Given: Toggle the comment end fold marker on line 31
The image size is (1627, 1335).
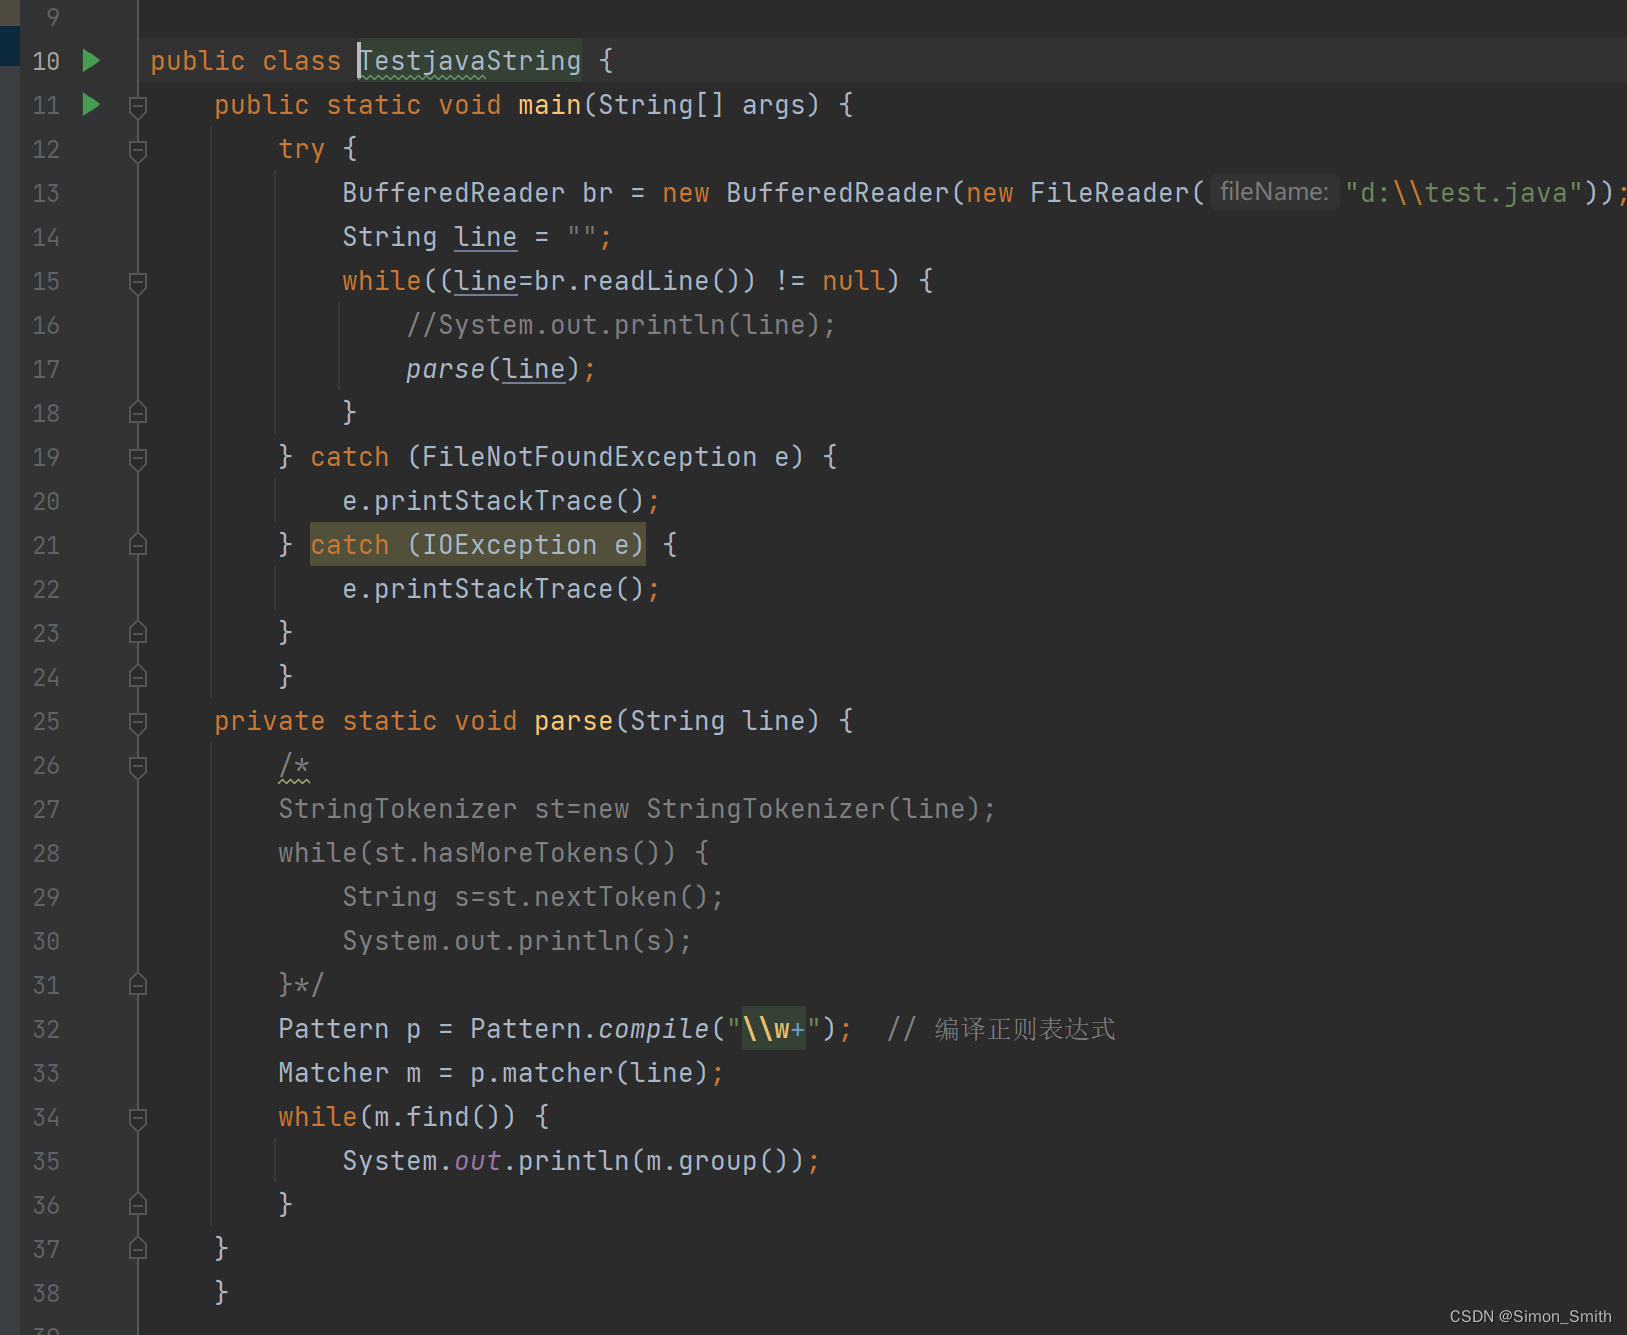Looking at the screenshot, I should 138,985.
